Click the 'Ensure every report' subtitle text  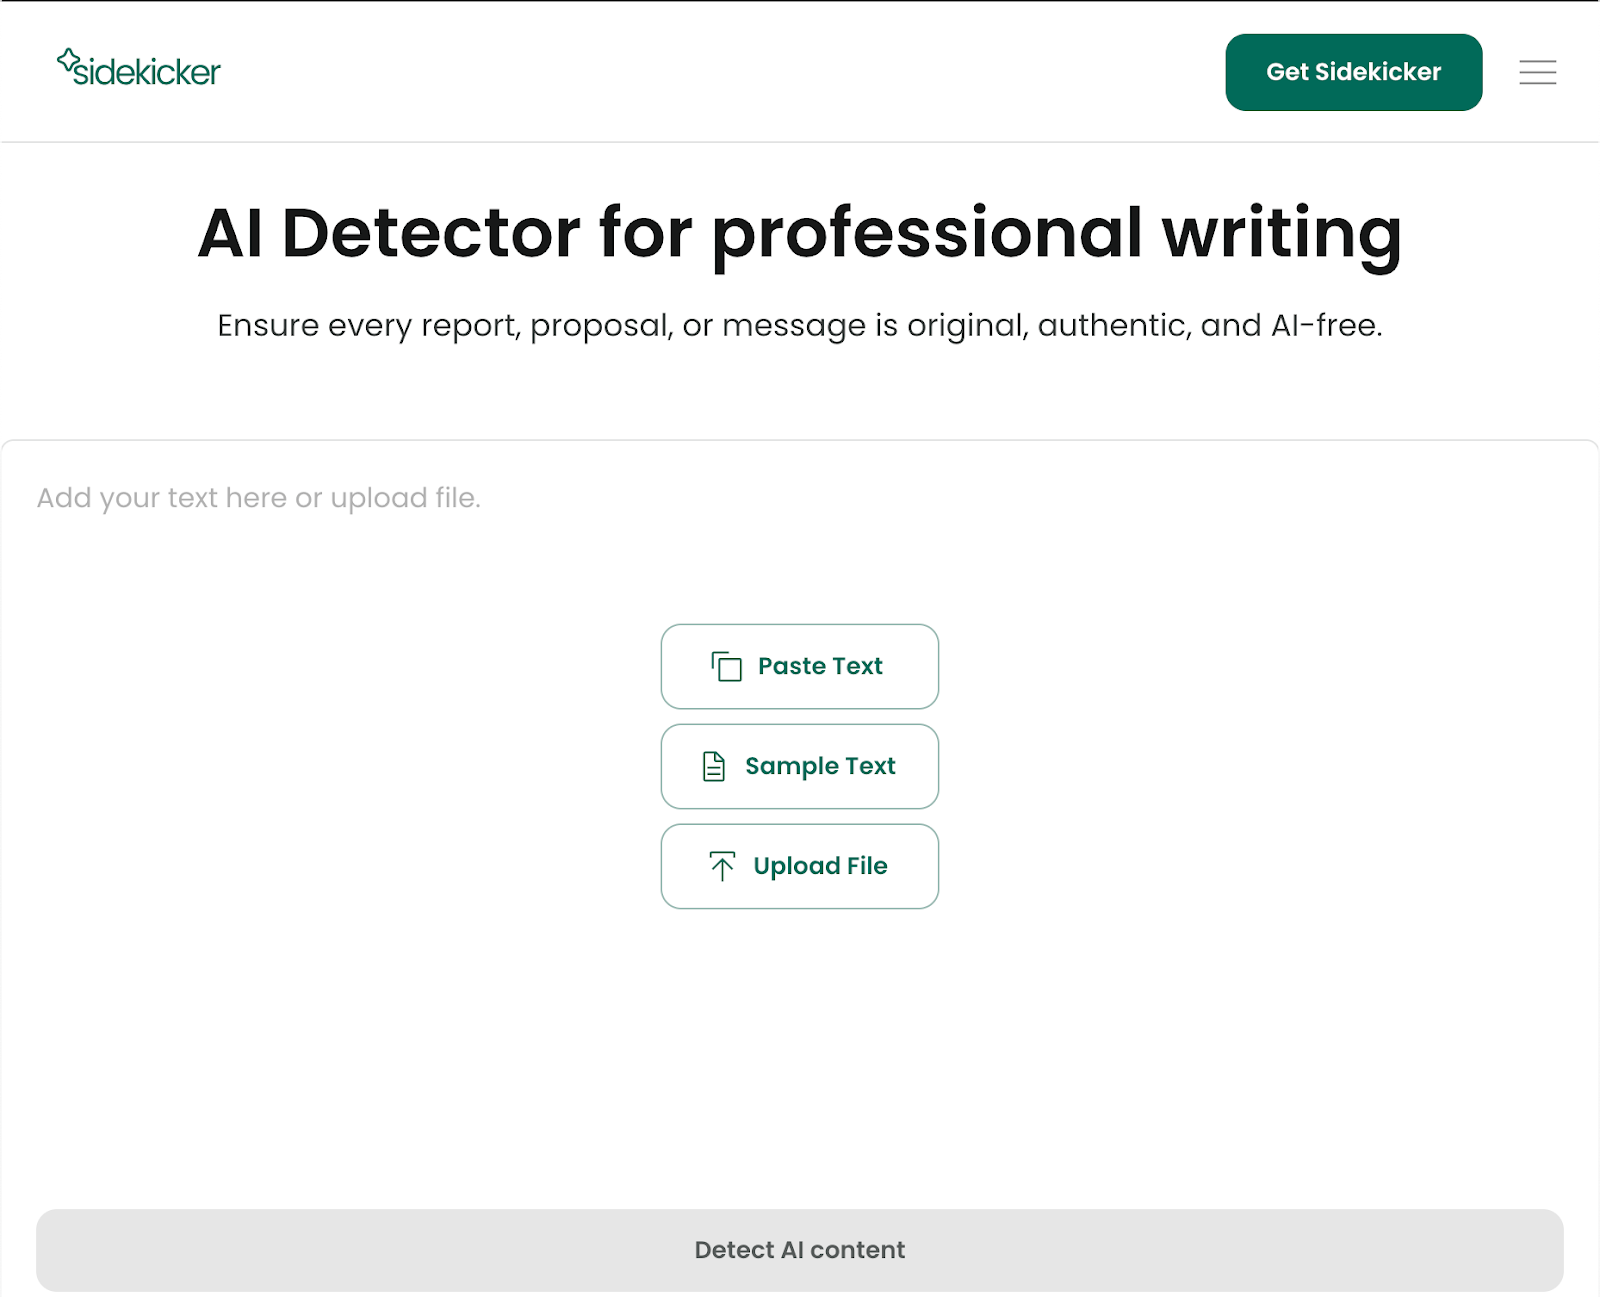799,325
